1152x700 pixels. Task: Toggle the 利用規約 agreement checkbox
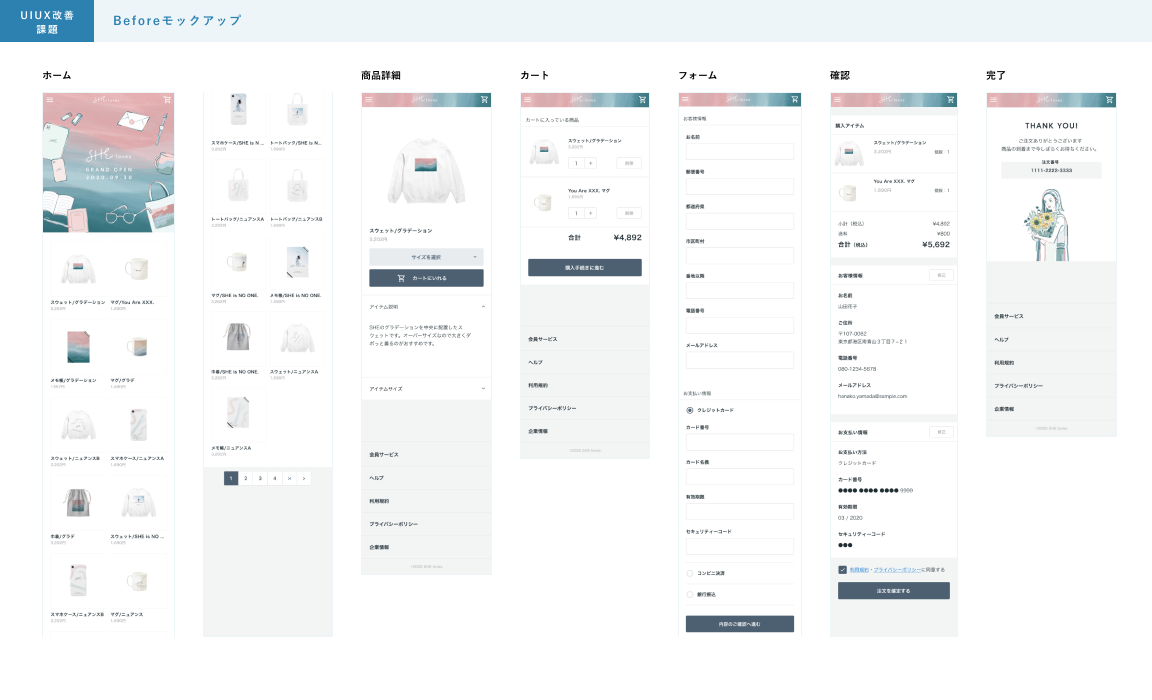[x=843, y=570]
